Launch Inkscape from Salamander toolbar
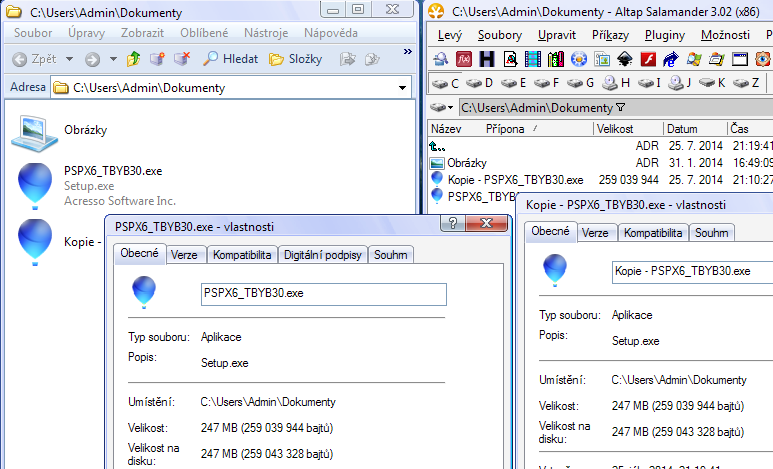Viewport: 773px width, 469px height. [x=625, y=60]
